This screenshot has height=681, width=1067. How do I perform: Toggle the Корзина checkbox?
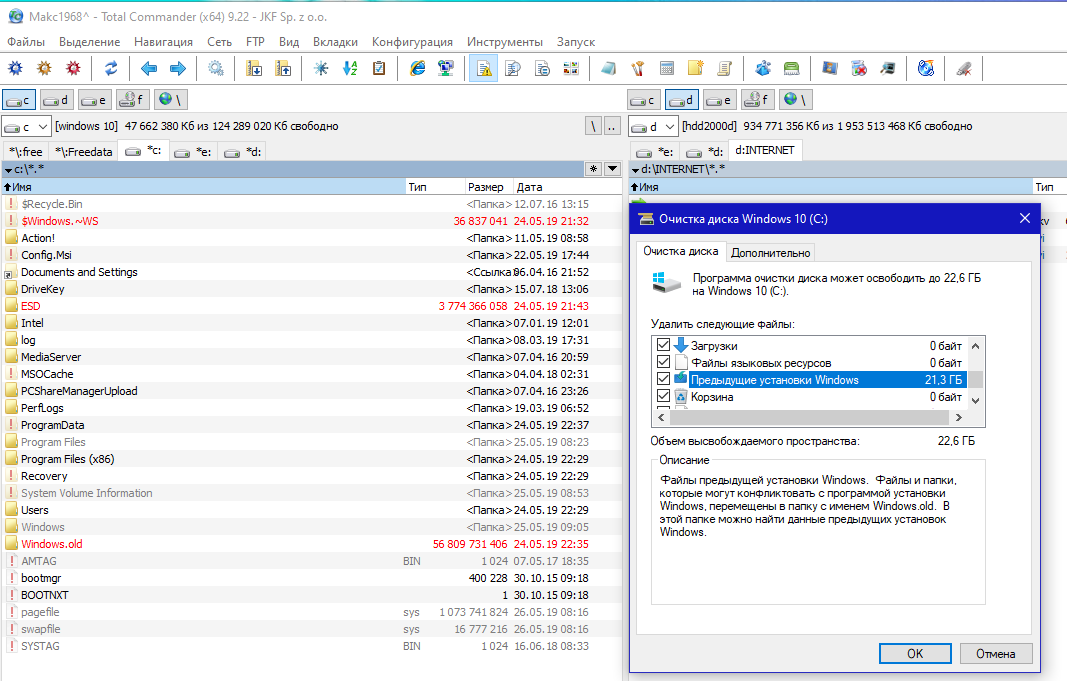663,397
